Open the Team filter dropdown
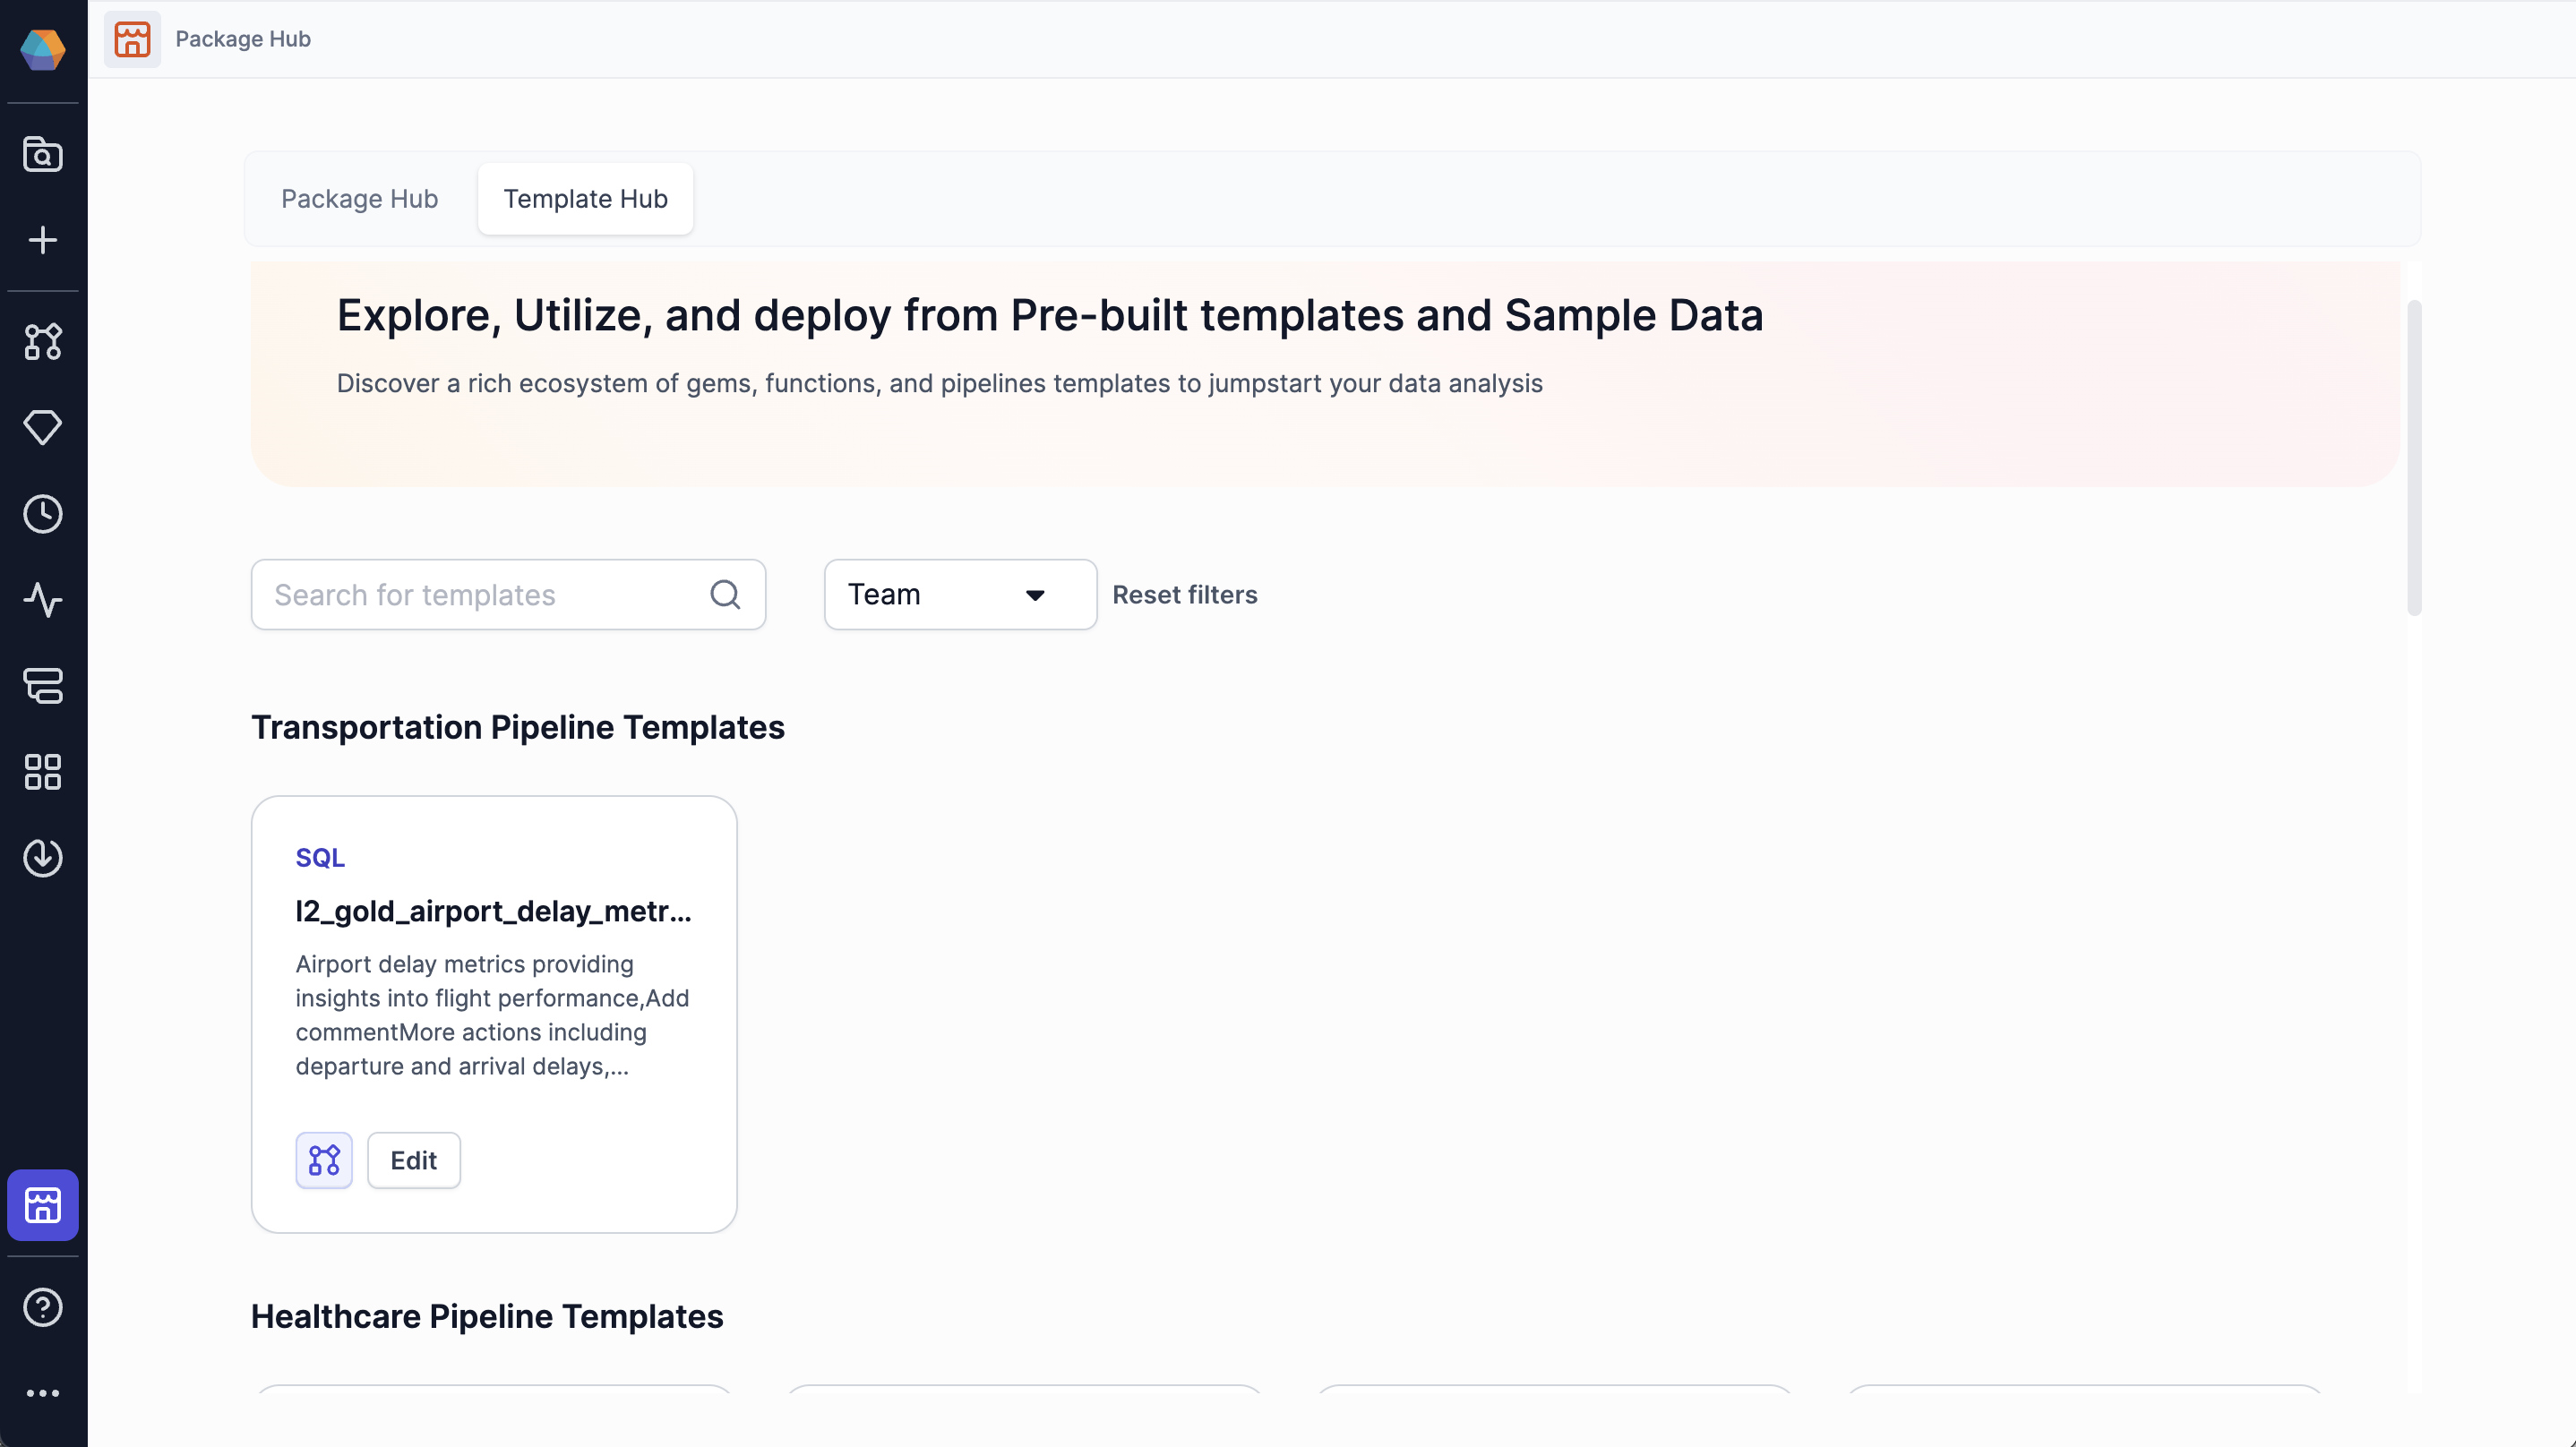The width and height of the screenshot is (2576, 1447). point(960,595)
